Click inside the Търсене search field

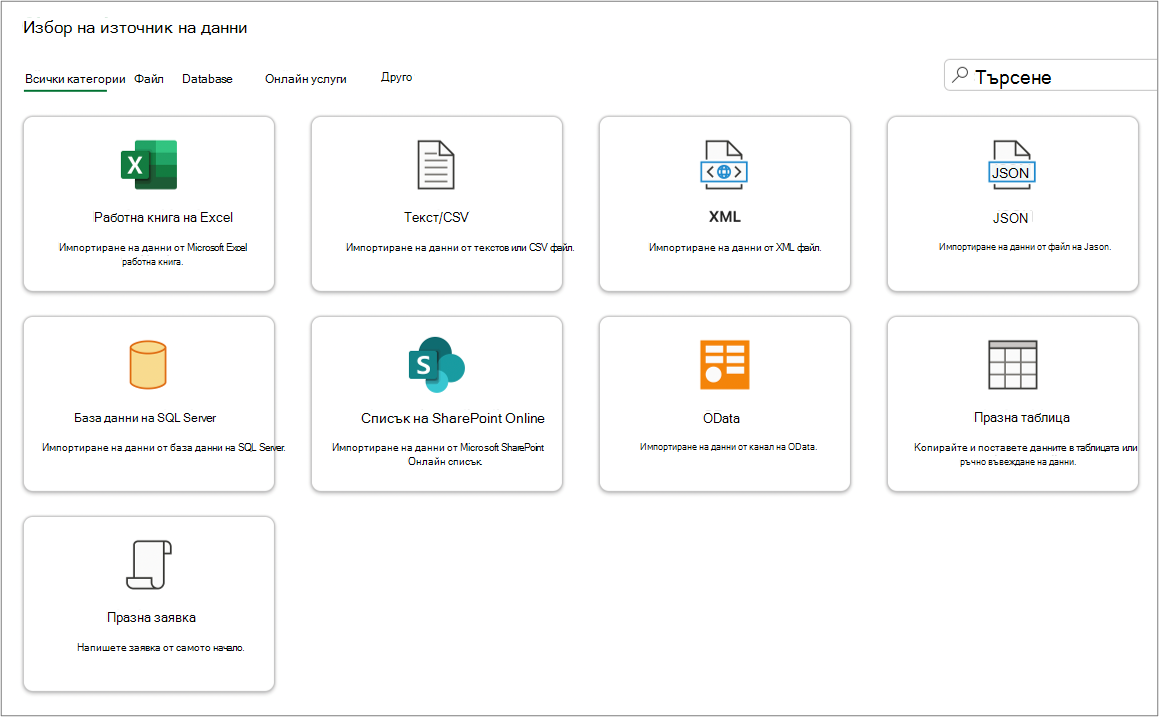pyautogui.click(x=1051, y=75)
